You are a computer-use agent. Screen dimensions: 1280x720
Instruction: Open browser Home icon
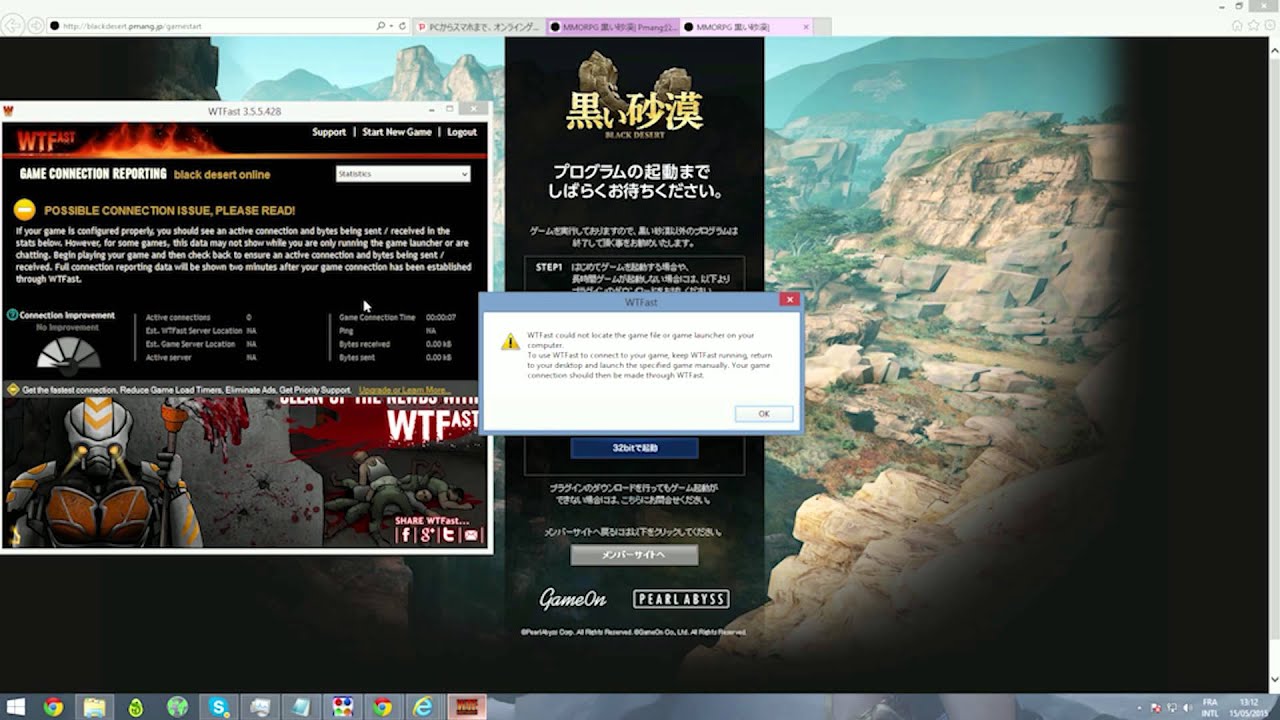(x=1237, y=25)
